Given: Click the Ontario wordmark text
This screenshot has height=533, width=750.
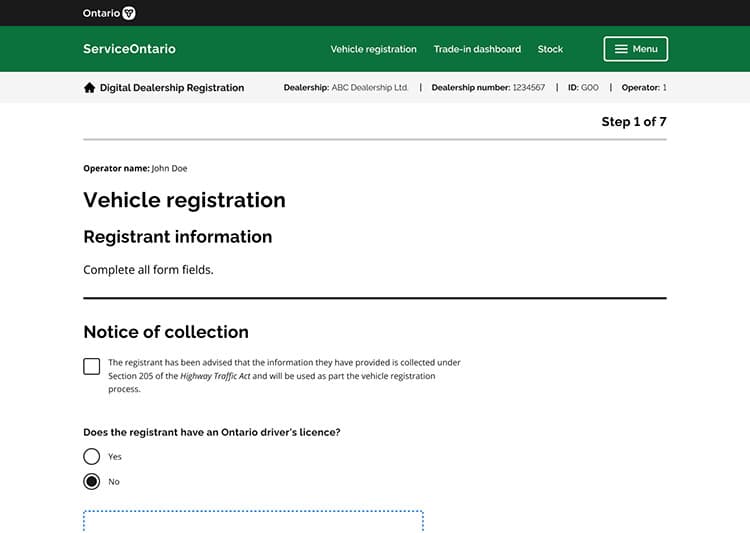Looking at the screenshot, I should (x=101, y=13).
